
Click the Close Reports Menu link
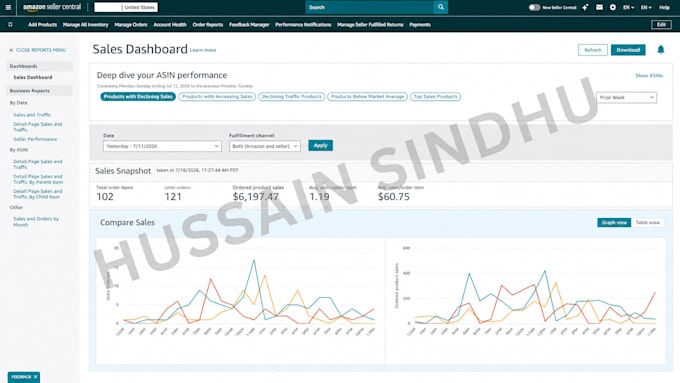point(41,50)
